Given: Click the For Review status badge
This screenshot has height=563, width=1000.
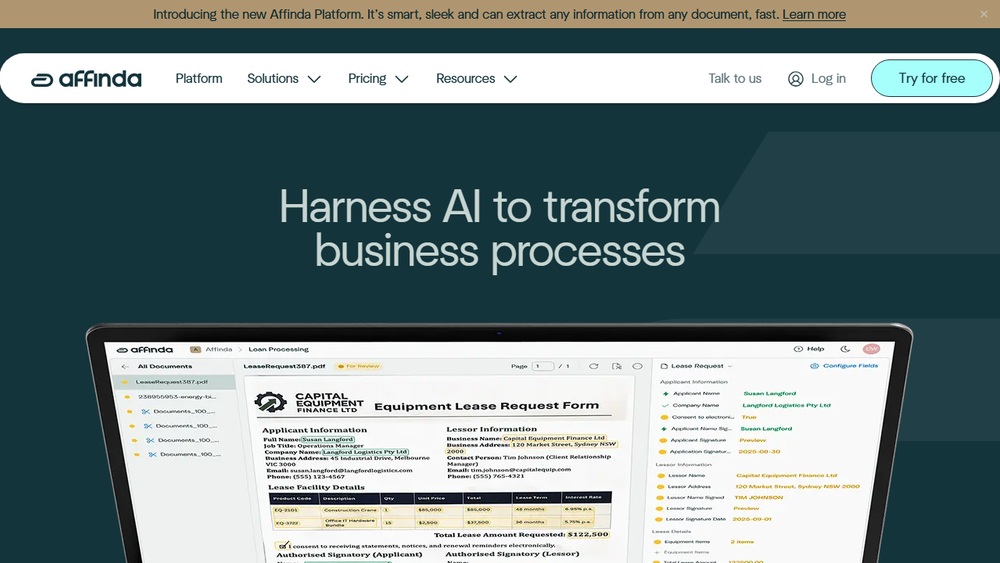Looking at the screenshot, I should click(x=359, y=366).
